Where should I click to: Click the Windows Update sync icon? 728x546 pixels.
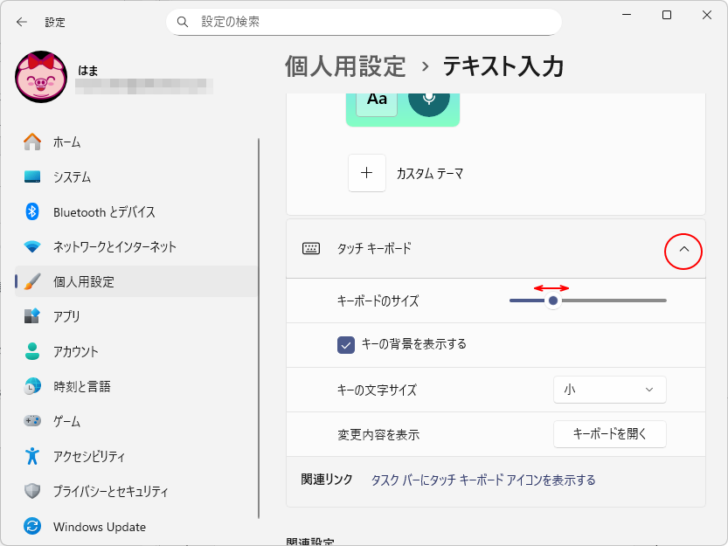(x=32, y=526)
